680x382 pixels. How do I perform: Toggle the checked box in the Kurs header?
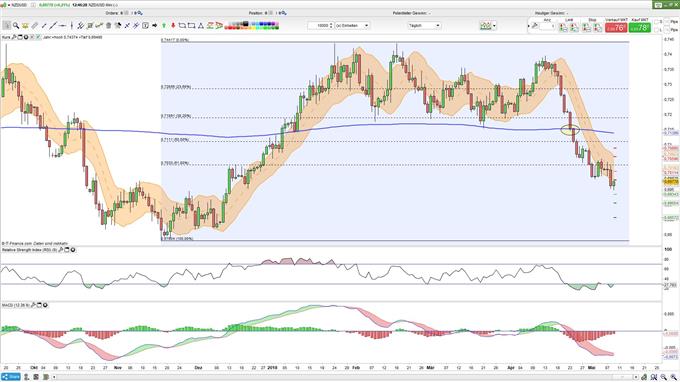point(38,37)
